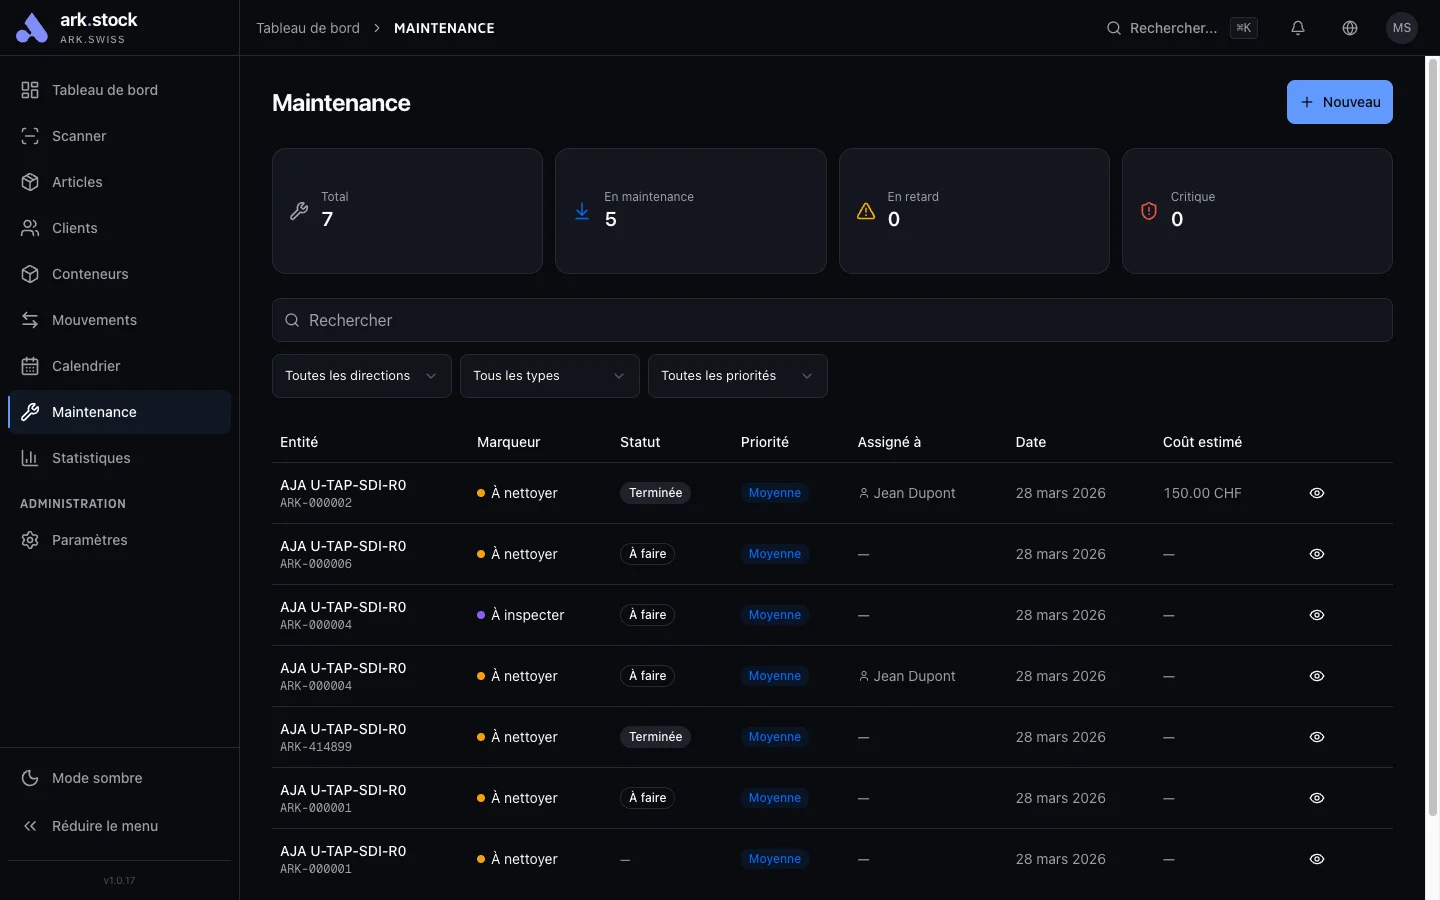View details of the ARK-414899 maintenance row
The width and height of the screenshot is (1440, 900).
pos(1316,737)
